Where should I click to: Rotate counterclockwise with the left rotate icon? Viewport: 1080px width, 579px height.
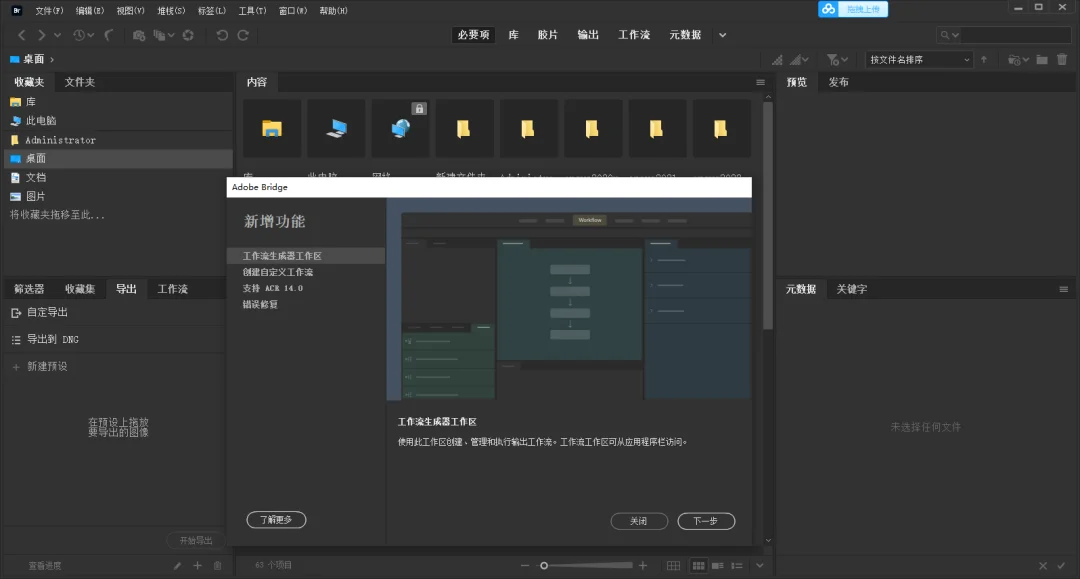[222, 35]
